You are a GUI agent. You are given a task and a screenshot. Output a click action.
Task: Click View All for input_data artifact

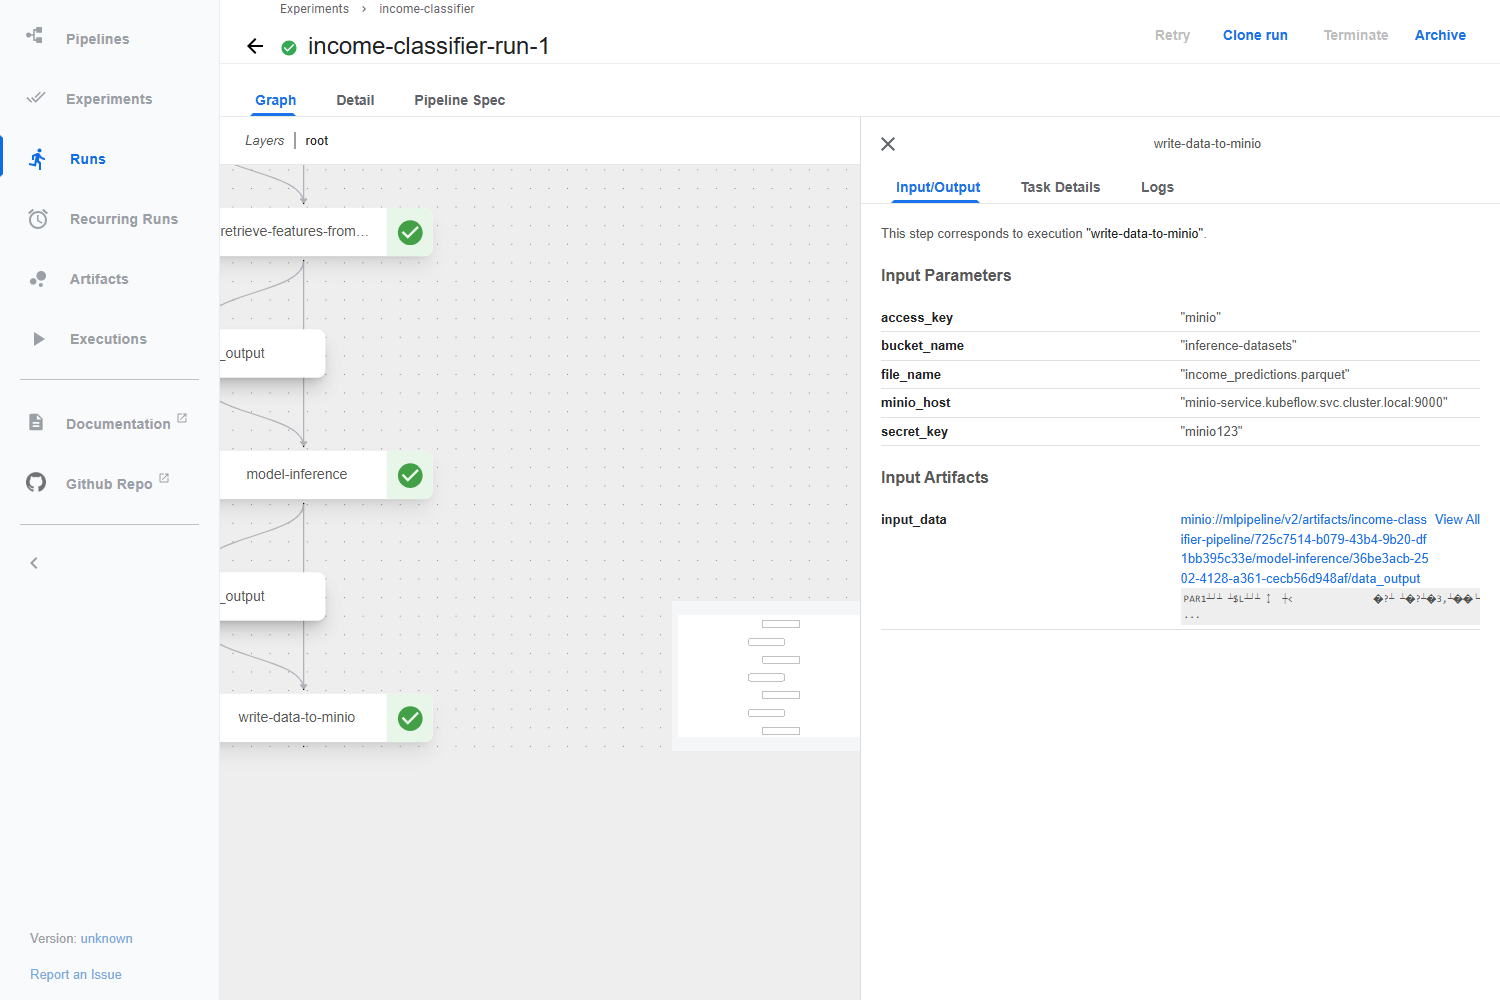[x=1457, y=519]
